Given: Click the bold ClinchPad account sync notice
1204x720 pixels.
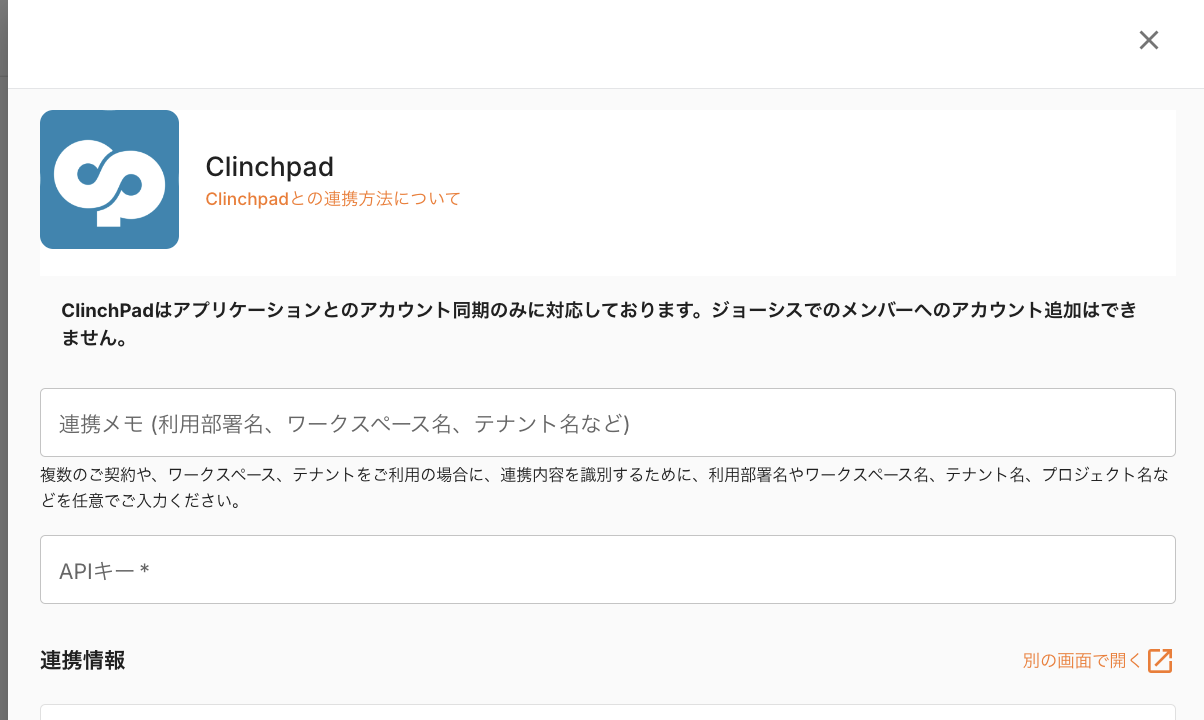Looking at the screenshot, I should 598,310.
